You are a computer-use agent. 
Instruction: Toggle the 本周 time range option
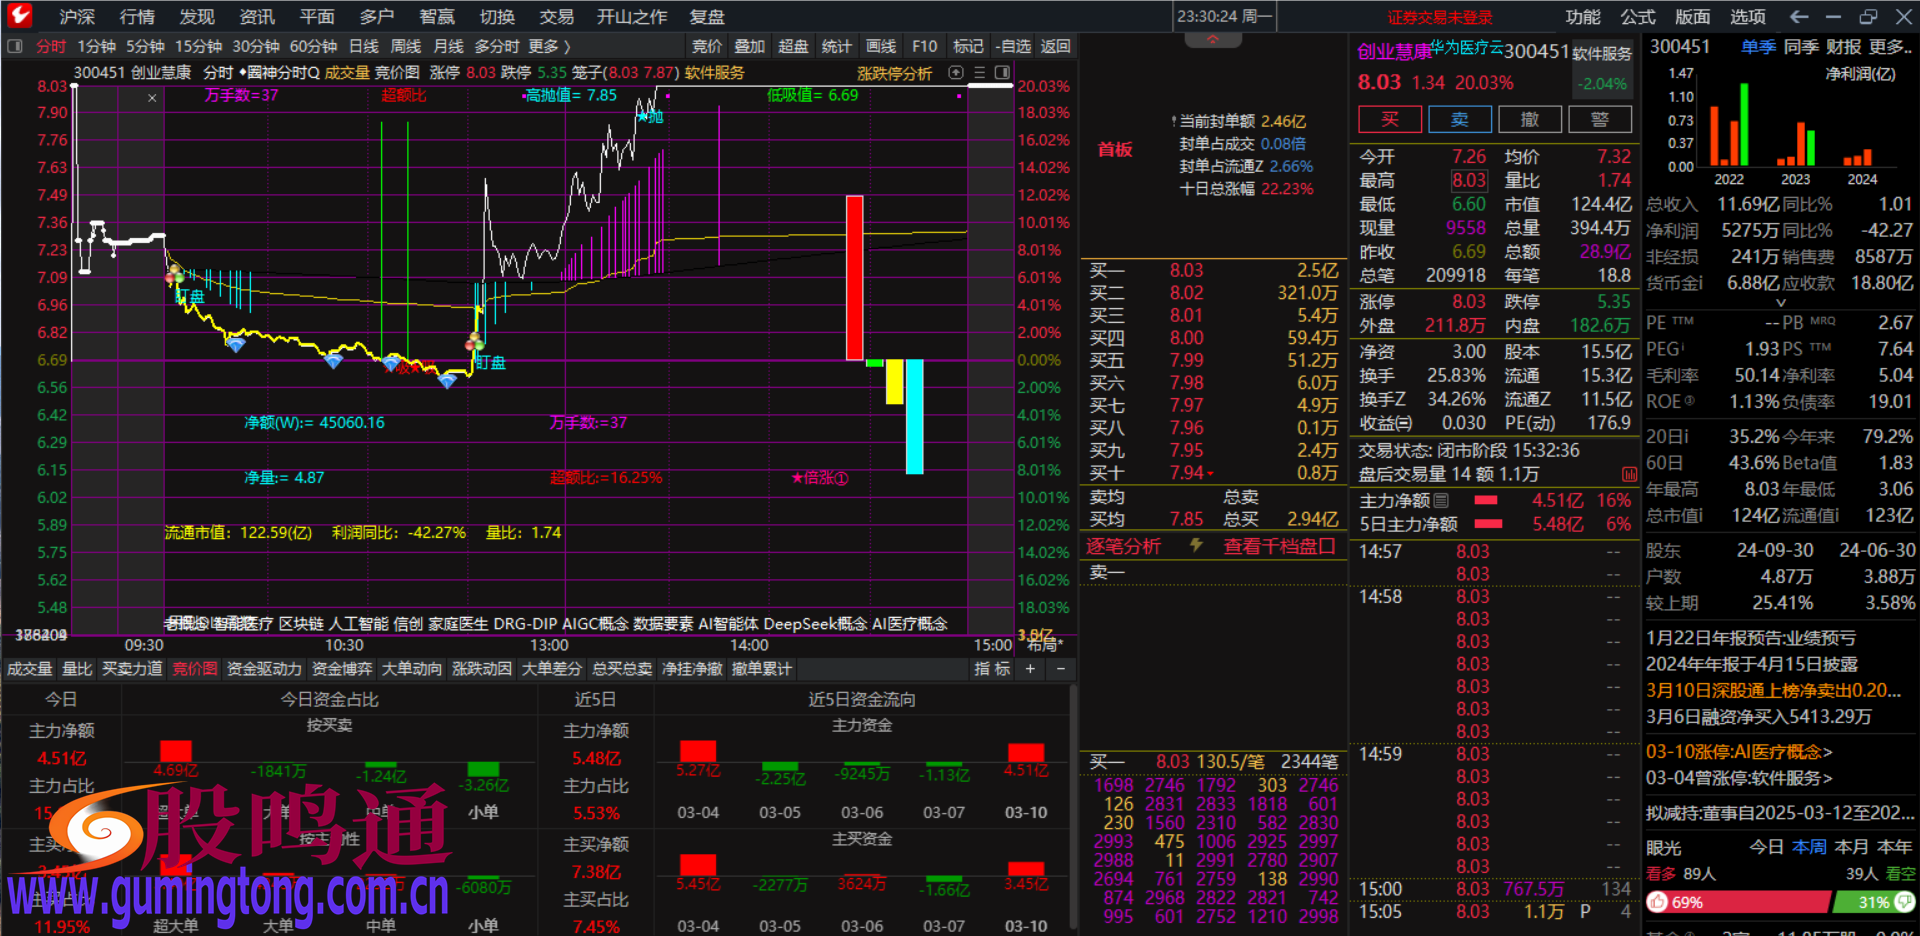coord(1809,847)
